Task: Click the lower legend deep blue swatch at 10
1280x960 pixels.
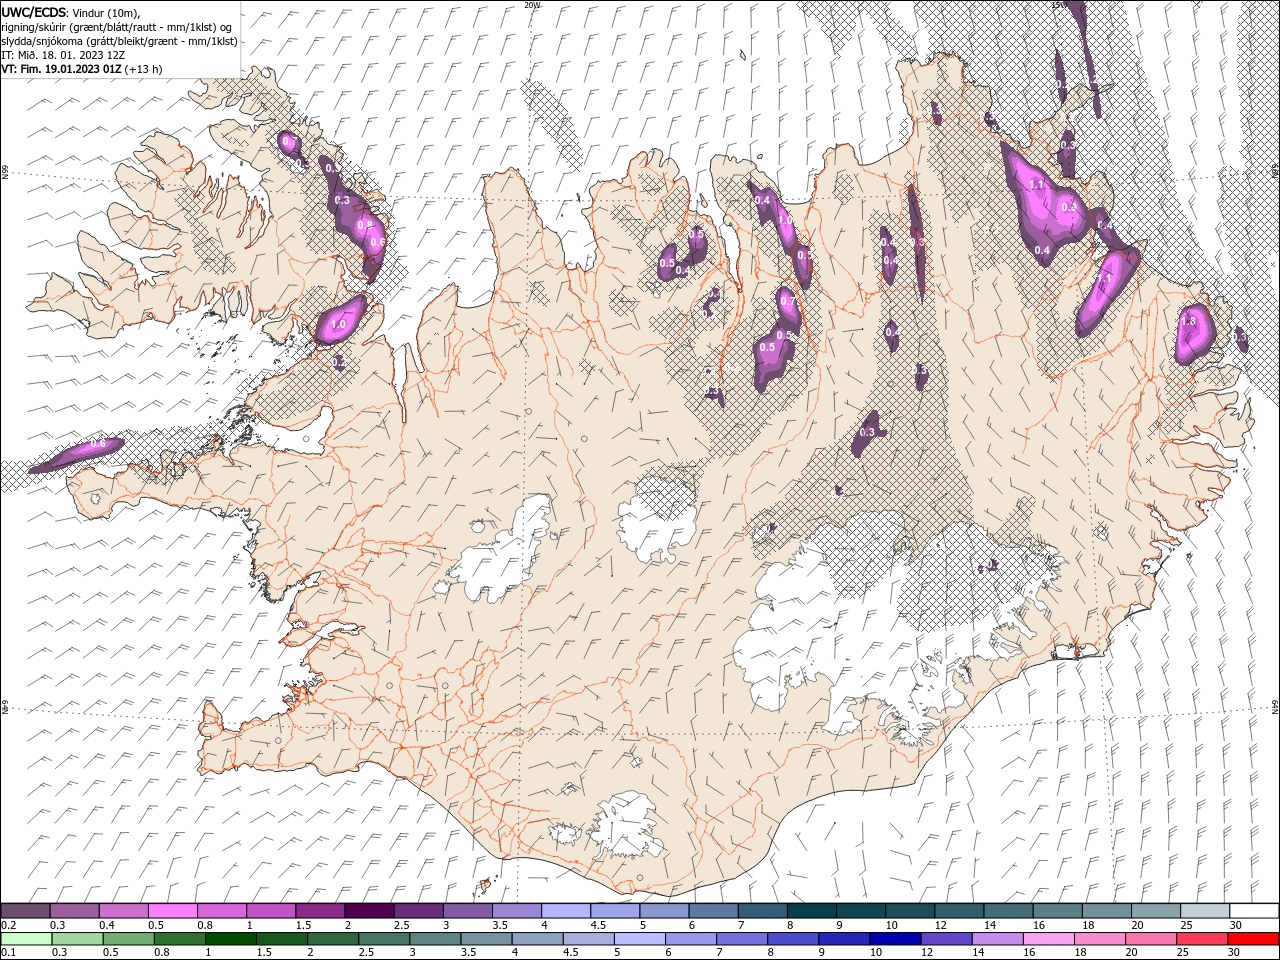Action: point(895,939)
